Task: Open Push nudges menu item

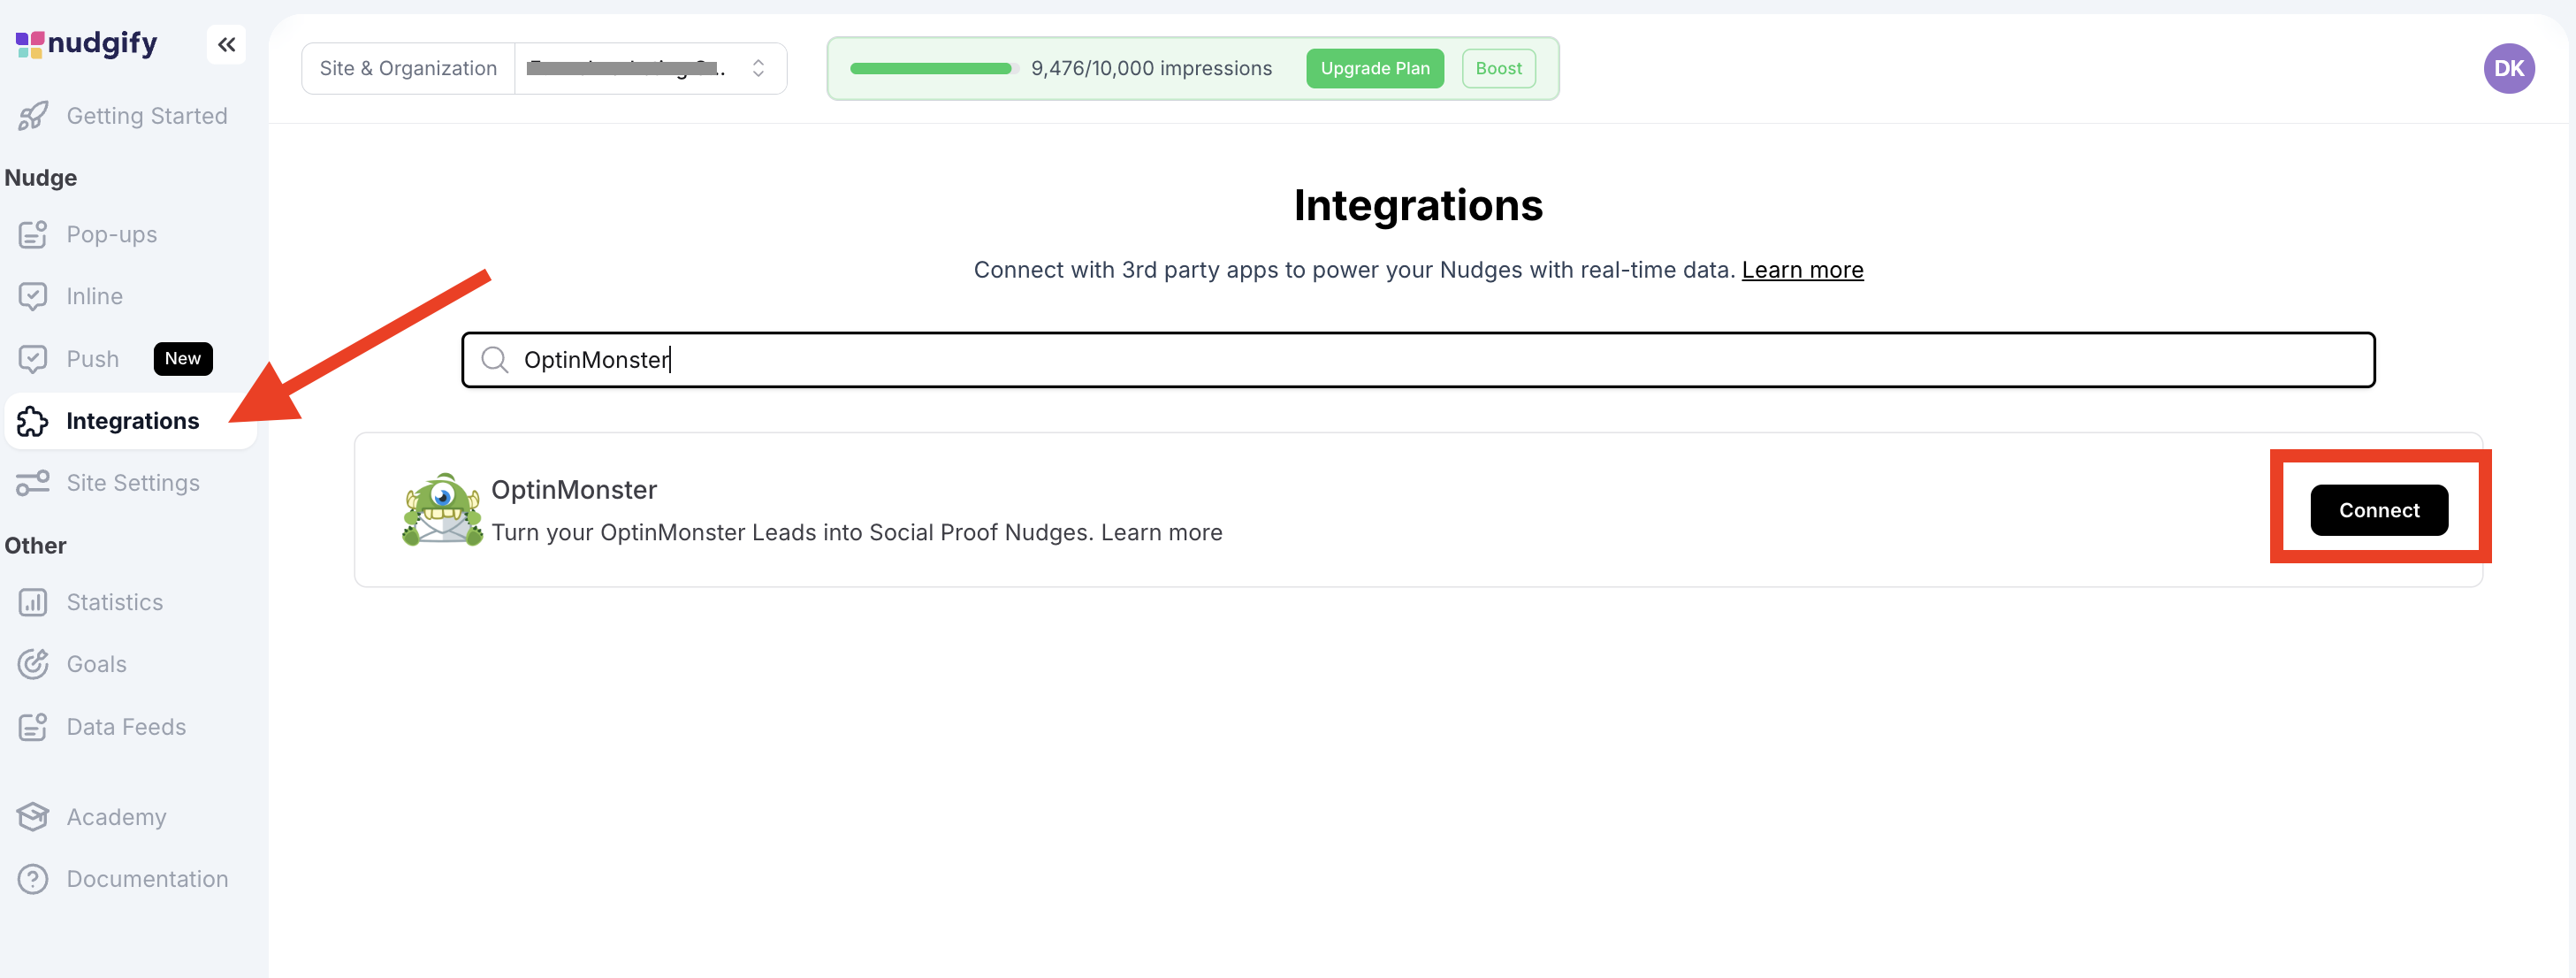Action: 92,359
